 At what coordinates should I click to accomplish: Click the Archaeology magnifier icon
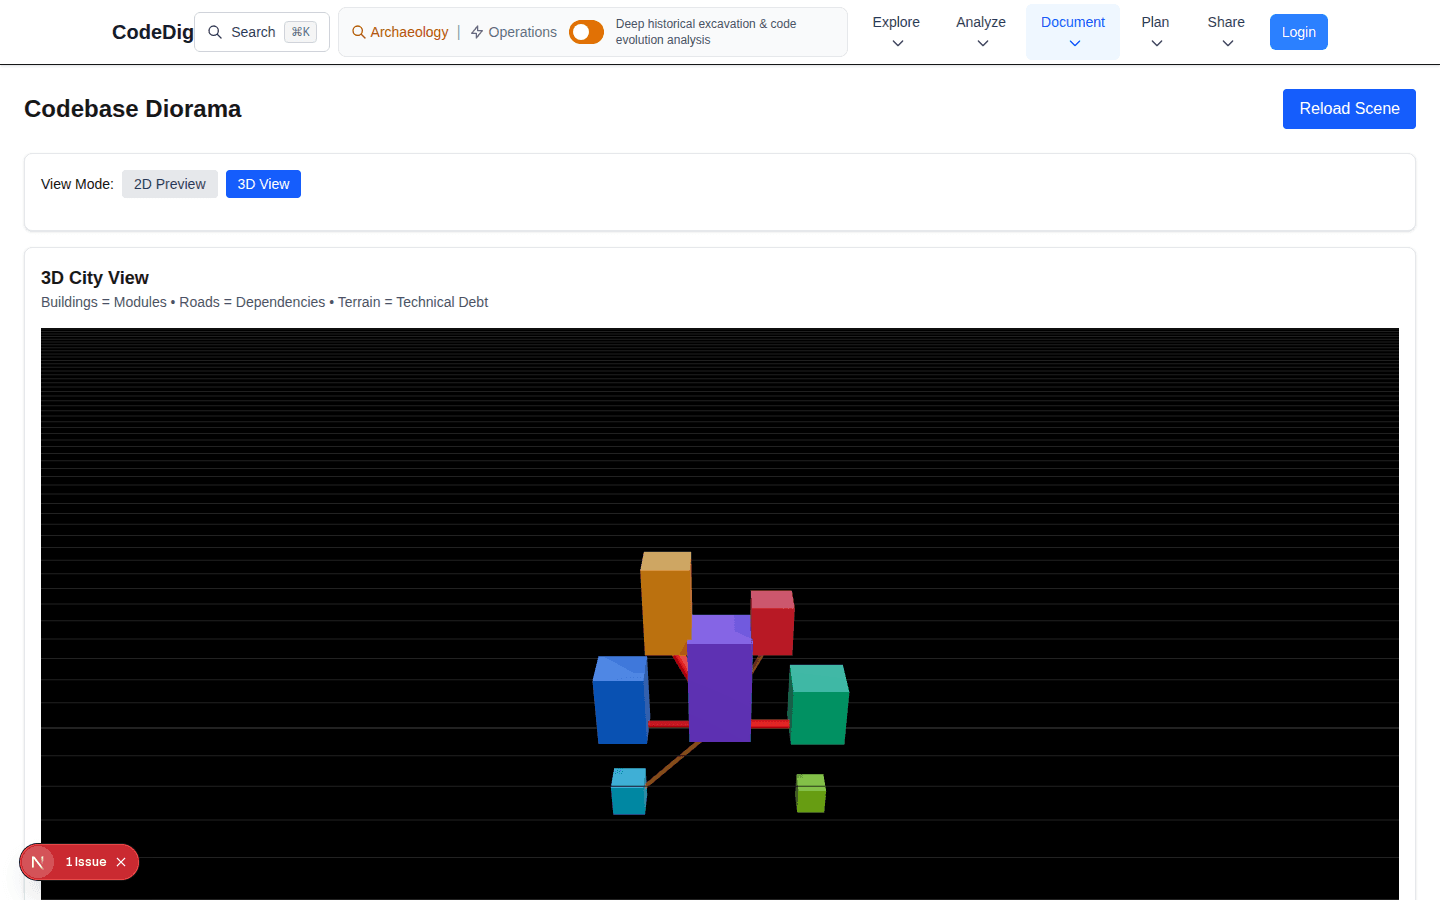click(x=358, y=32)
